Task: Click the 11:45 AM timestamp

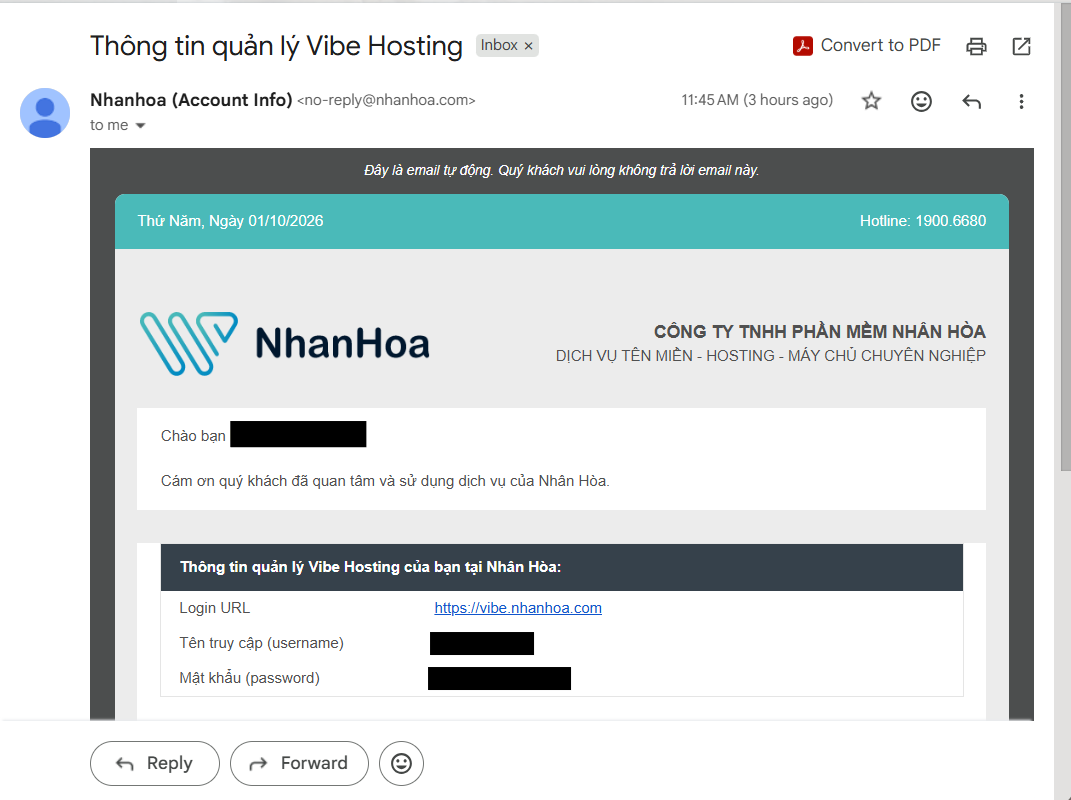Action: tap(757, 100)
